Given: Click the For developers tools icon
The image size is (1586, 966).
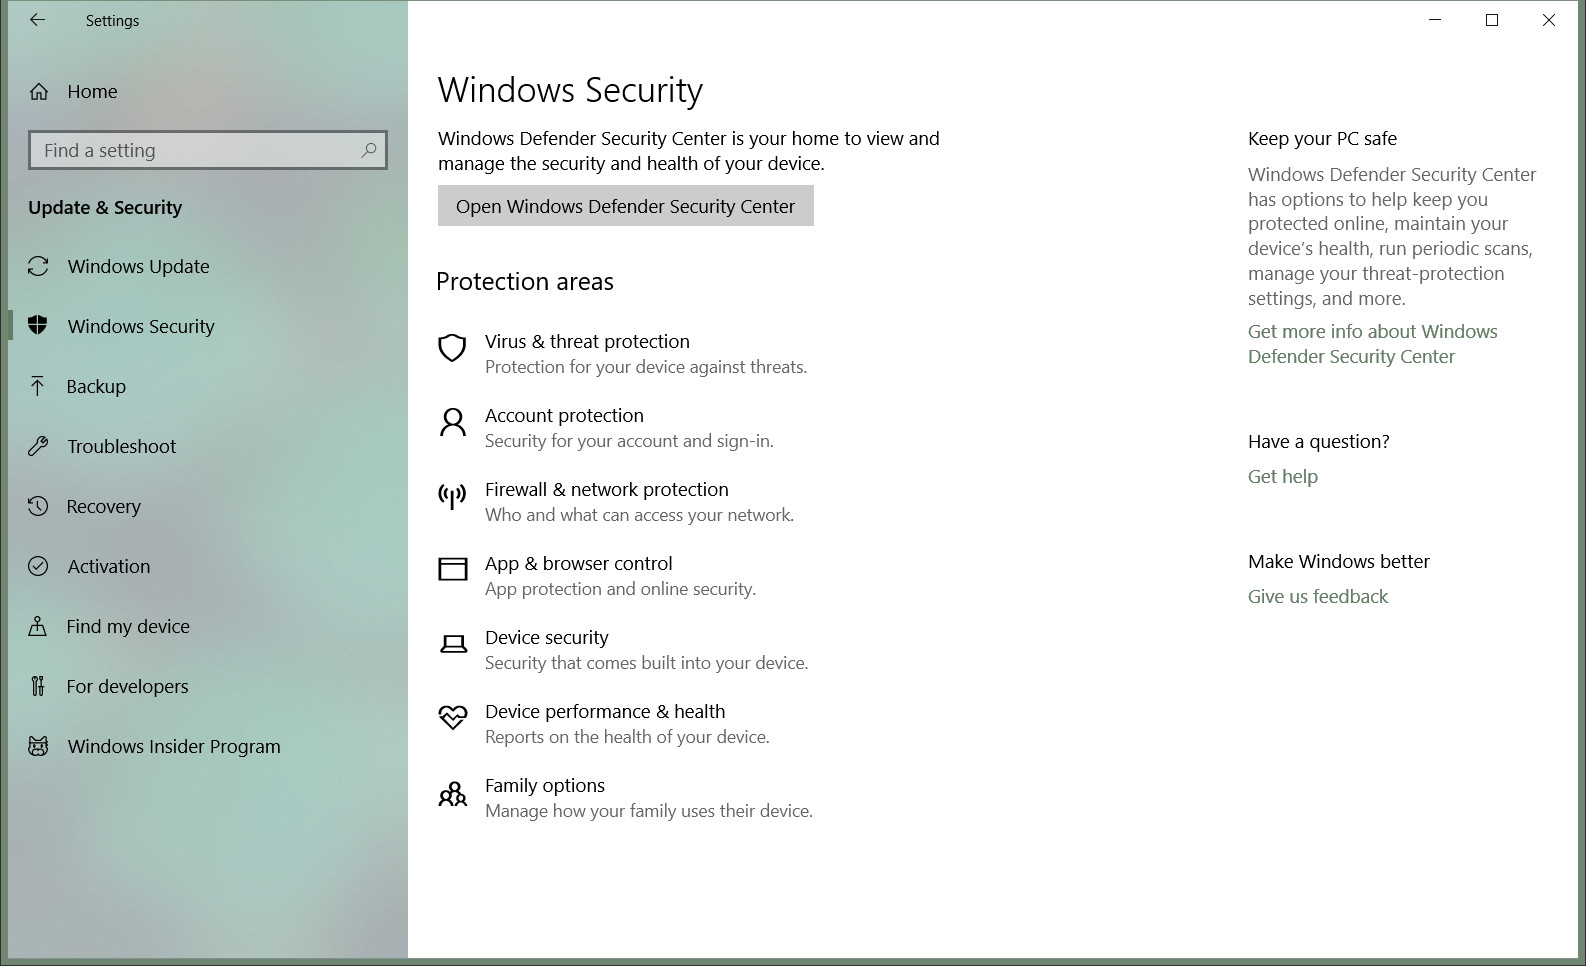Looking at the screenshot, I should (38, 686).
